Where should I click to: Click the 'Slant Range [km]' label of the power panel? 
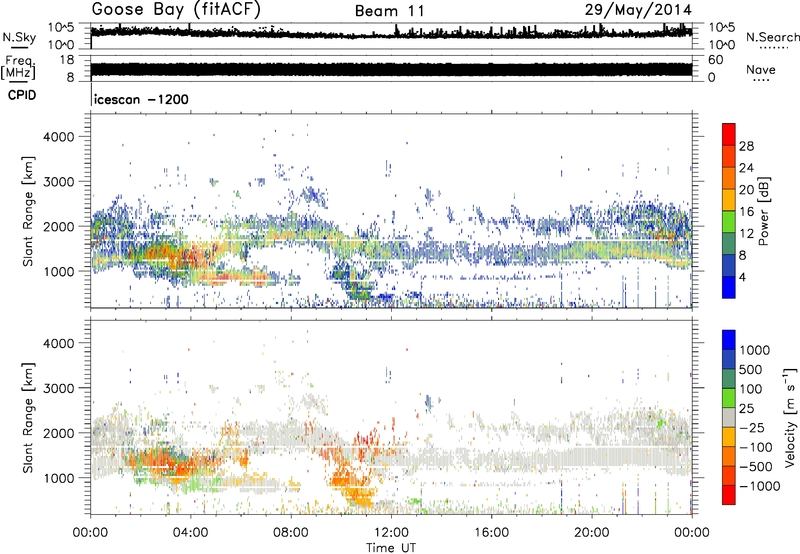click(28, 211)
